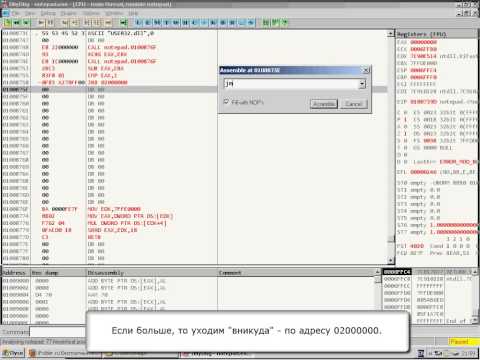480x360 pixels.
Task: Click the Step into toolbar icon
Action: (x=65, y=23)
